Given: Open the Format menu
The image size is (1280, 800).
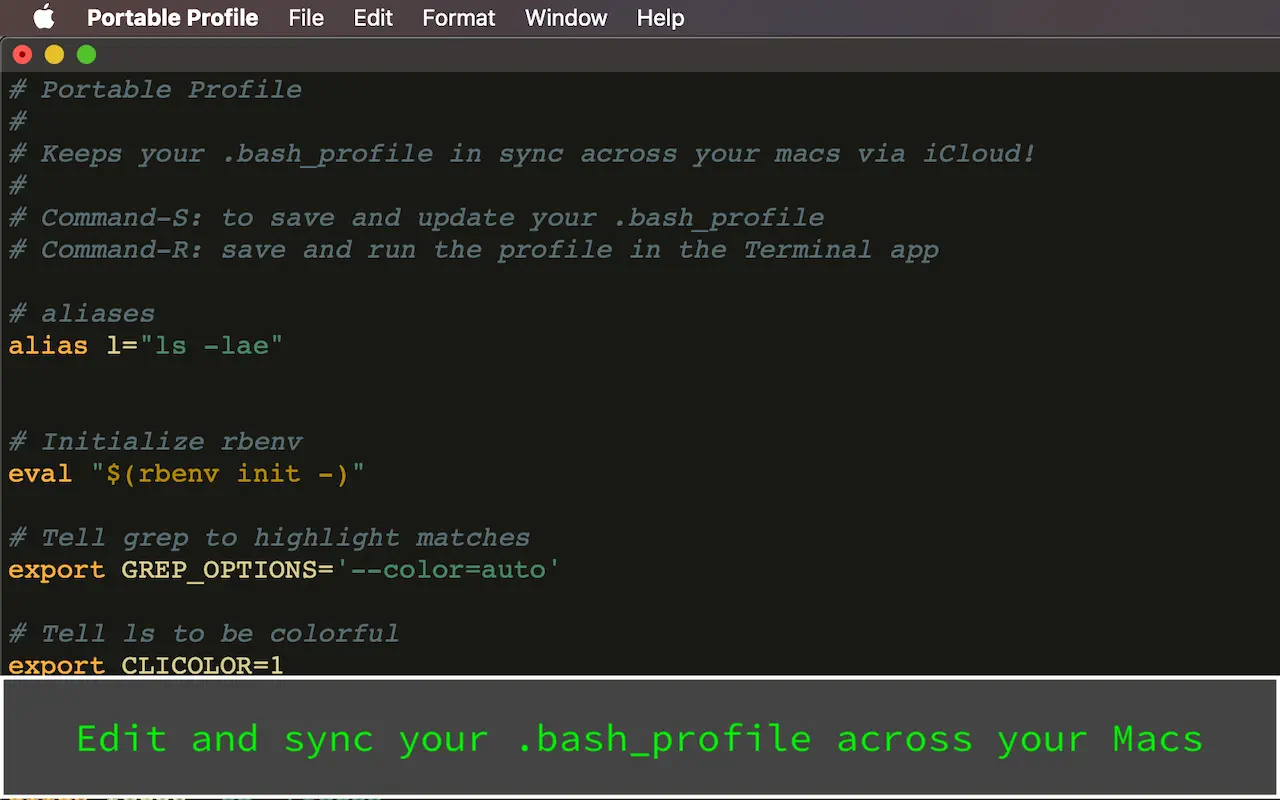Looking at the screenshot, I should click(x=458, y=17).
